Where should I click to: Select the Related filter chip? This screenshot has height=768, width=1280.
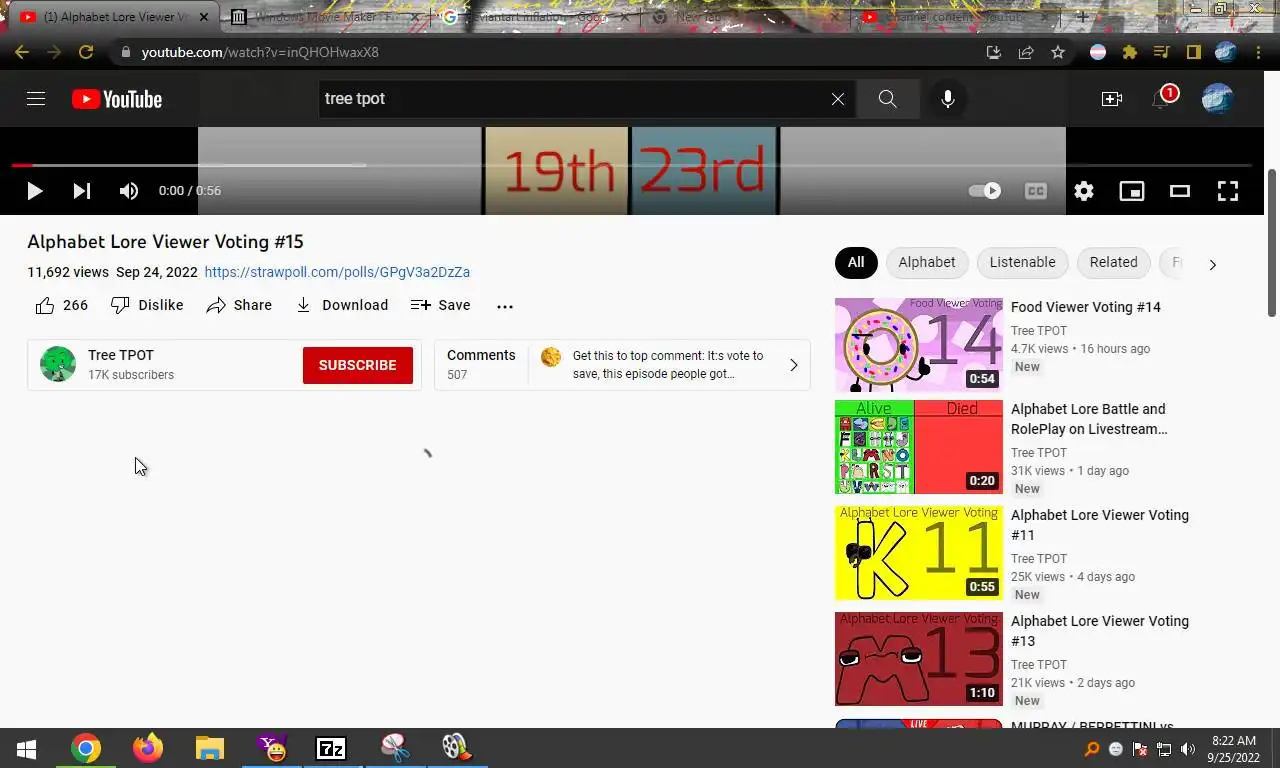tap(1113, 262)
